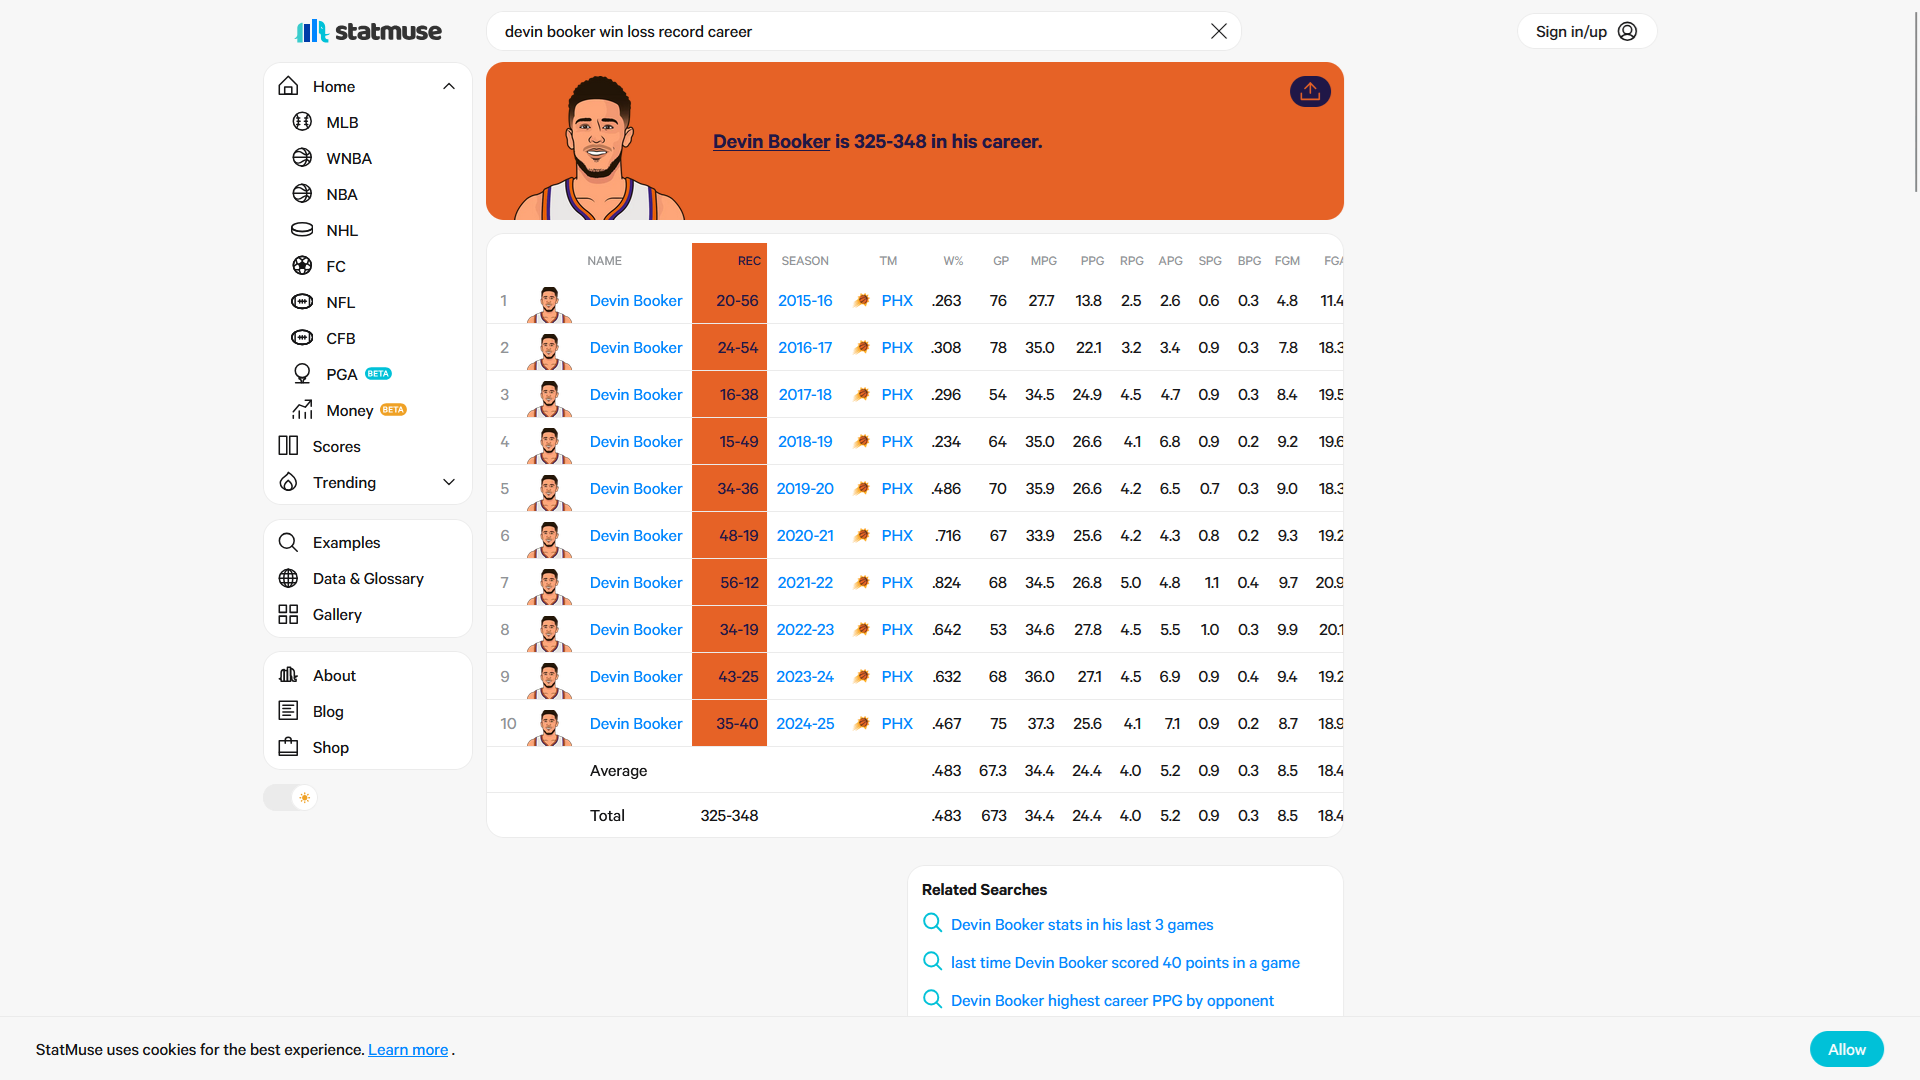Select the NBA basketball icon
Screen dimensions: 1920x1080
tap(302, 194)
